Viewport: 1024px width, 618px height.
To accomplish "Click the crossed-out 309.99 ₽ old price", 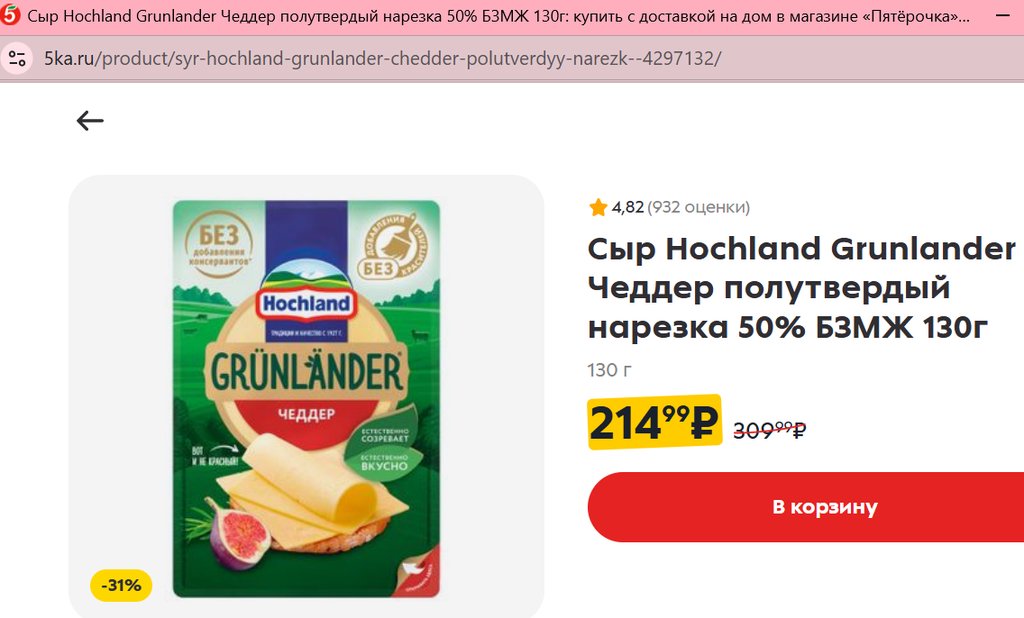I will (x=769, y=429).
